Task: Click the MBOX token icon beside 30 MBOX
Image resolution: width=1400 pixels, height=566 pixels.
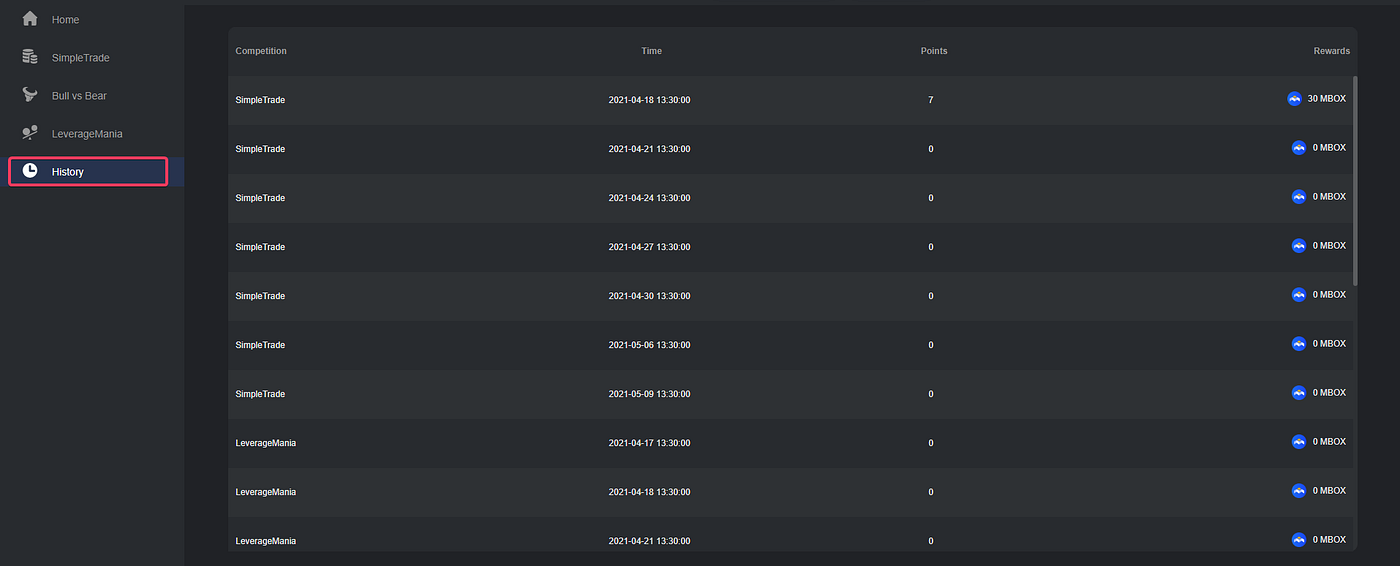Action: click(x=1295, y=99)
